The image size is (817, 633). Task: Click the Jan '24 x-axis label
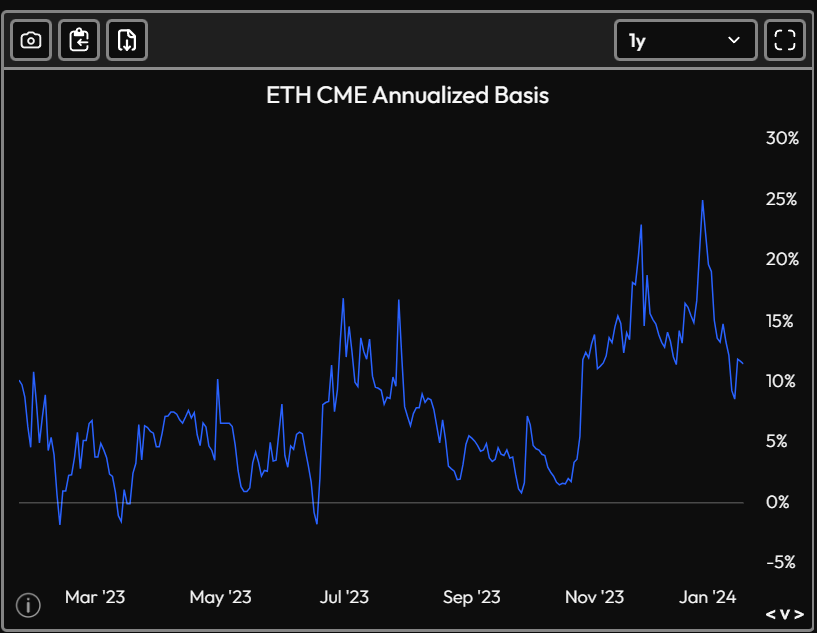tap(707, 597)
